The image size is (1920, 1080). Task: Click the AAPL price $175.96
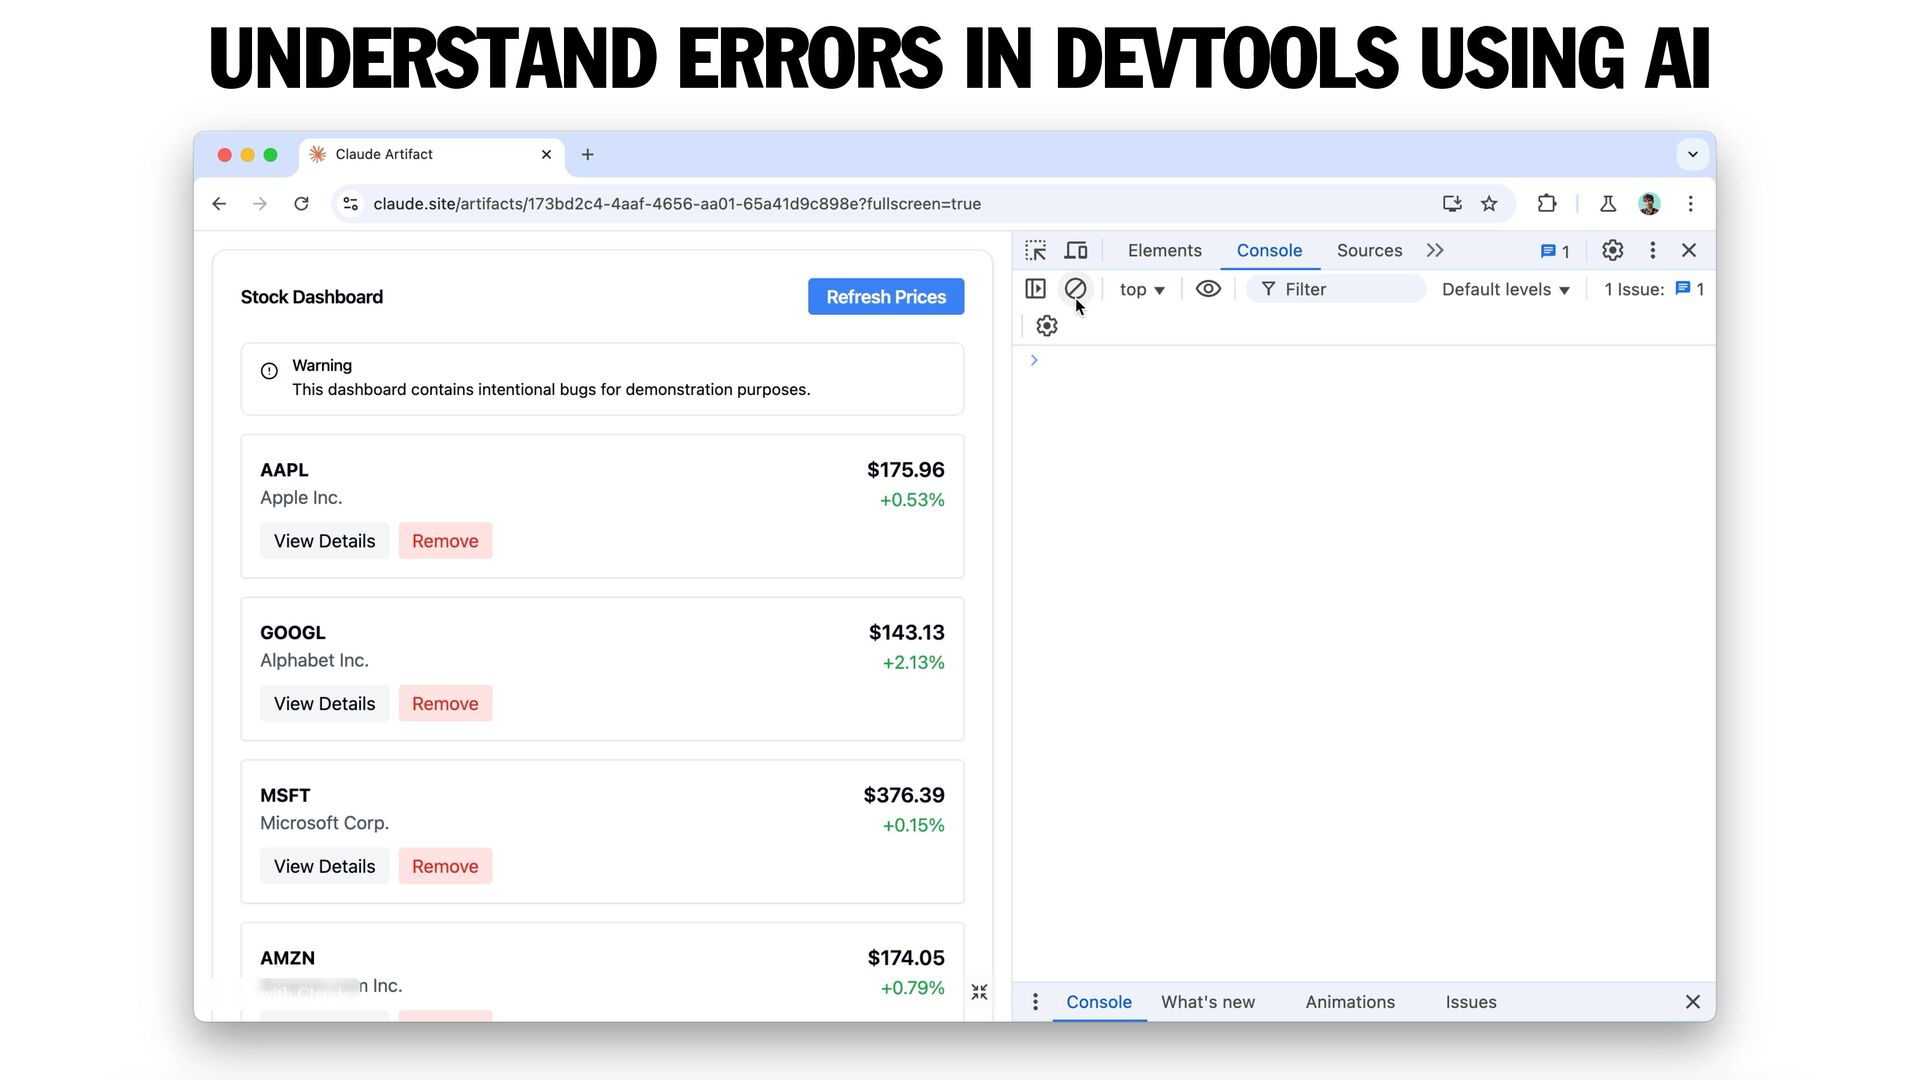click(905, 470)
